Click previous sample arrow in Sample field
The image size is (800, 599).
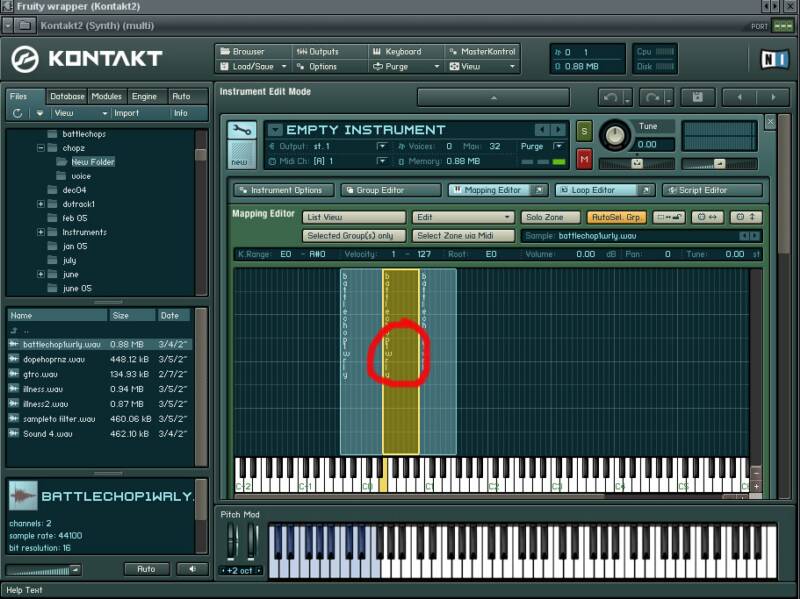click(x=745, y=236)
